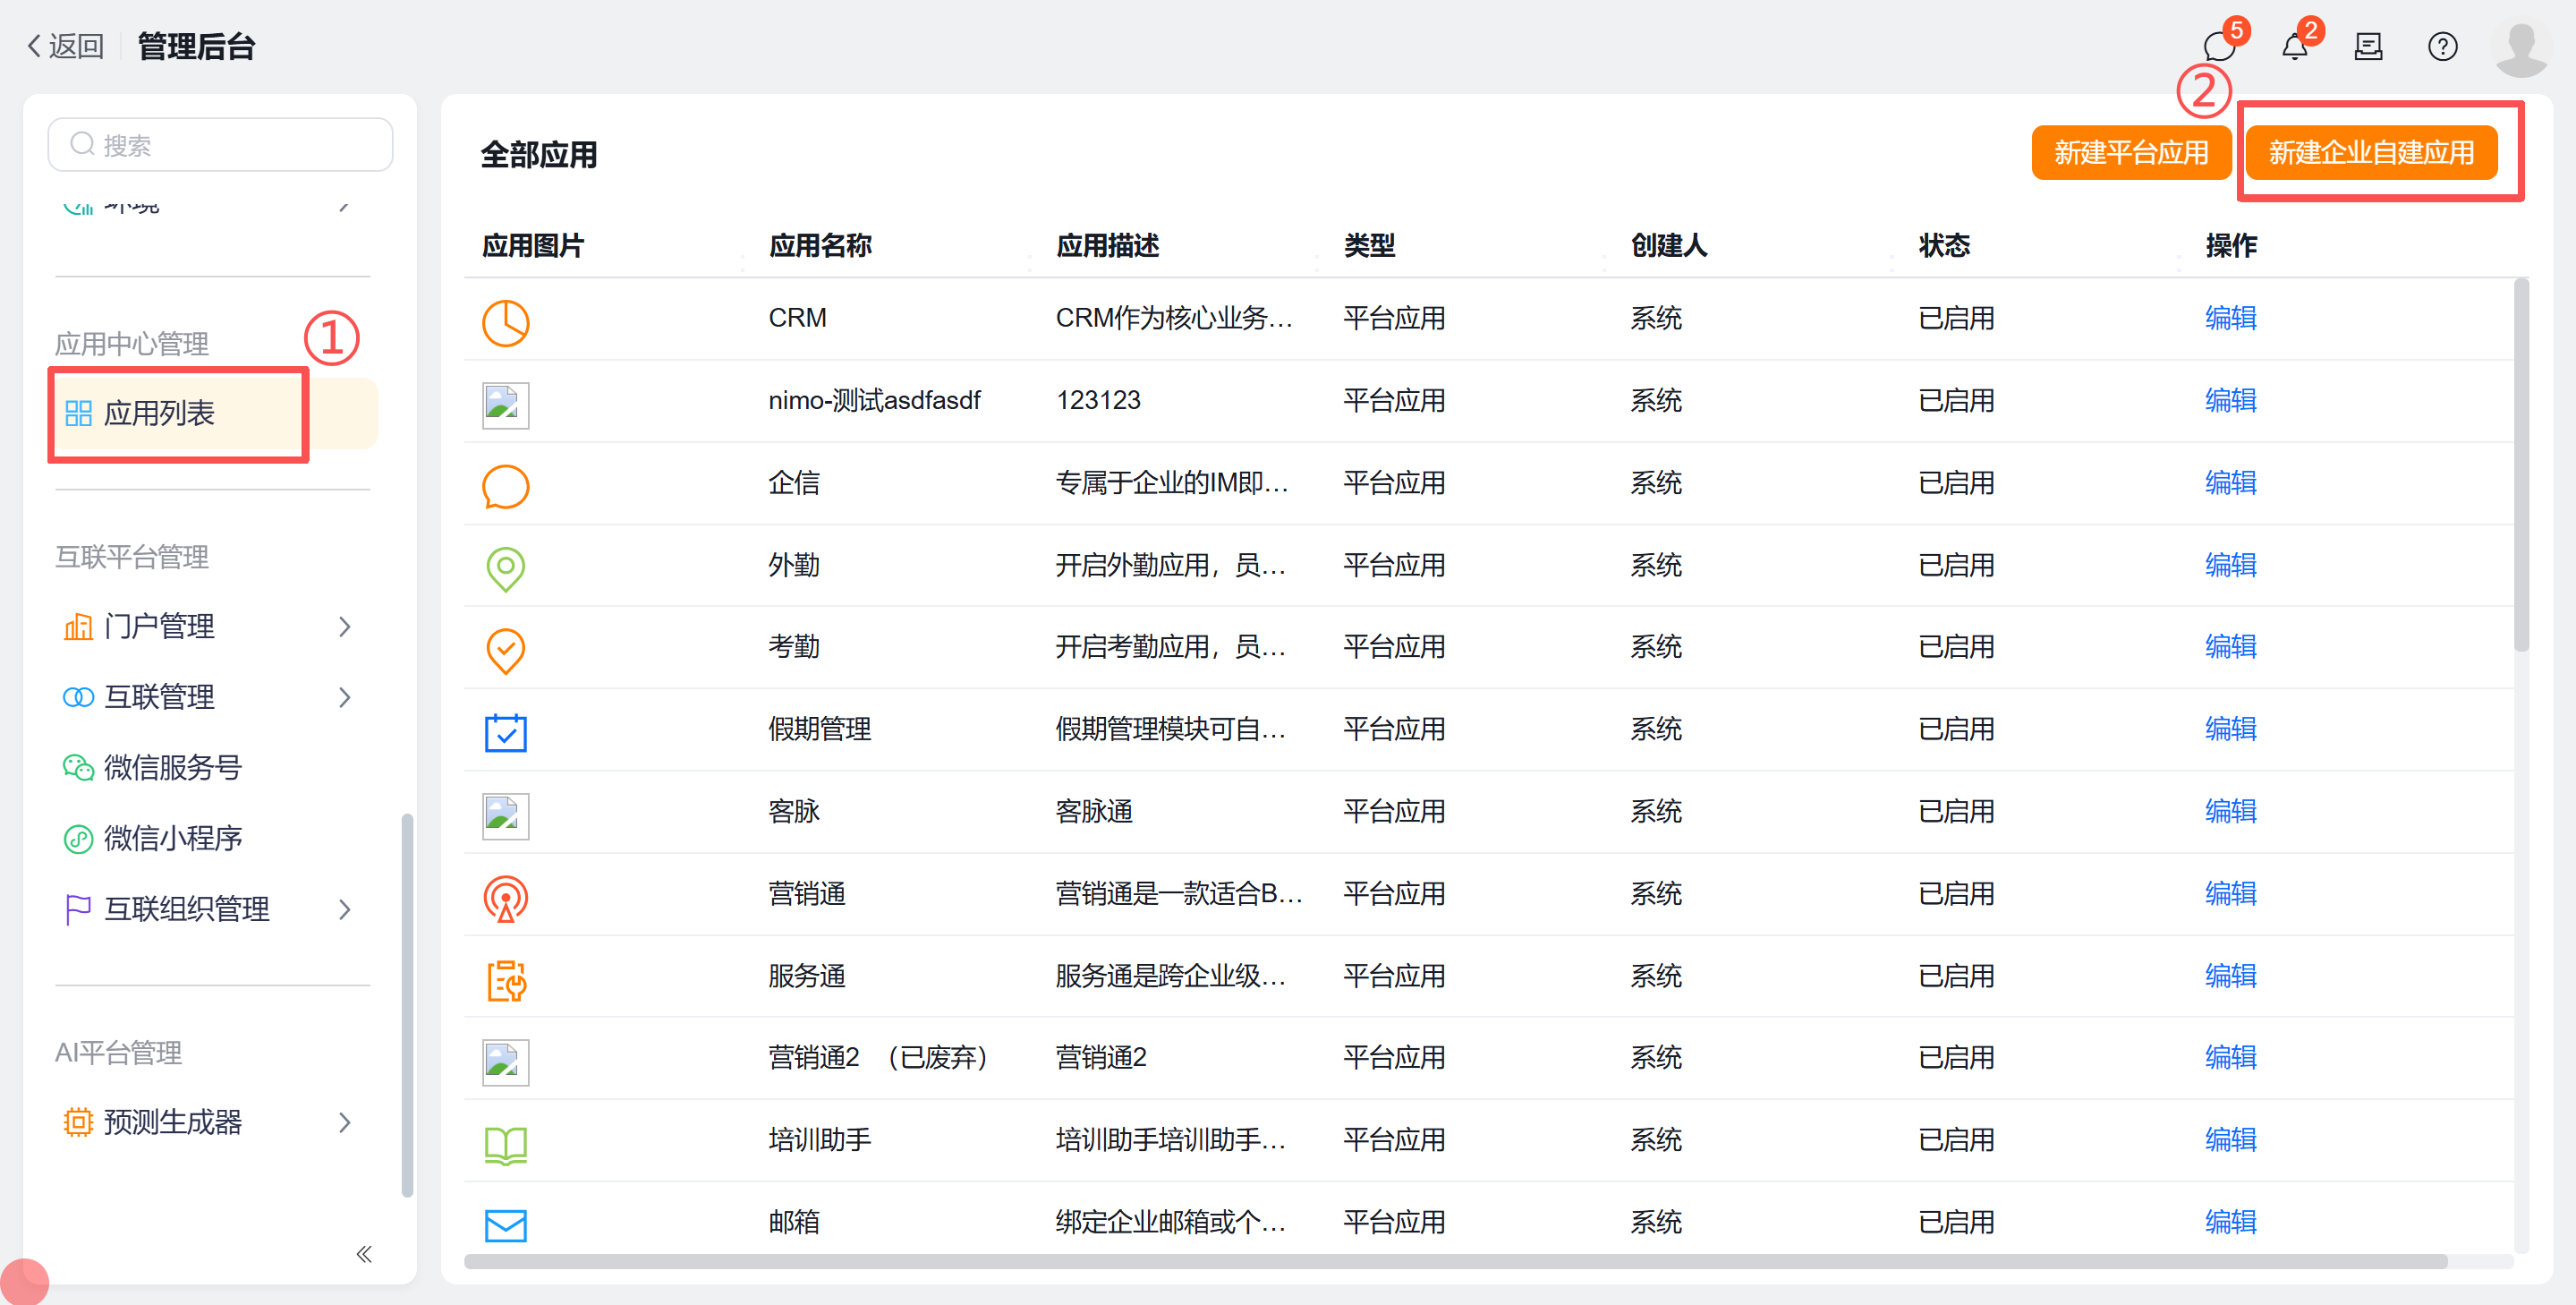Expand the 预测生成器 submenu arrow
Screen dimensions: 2576x1305
tap(345, 1122)
